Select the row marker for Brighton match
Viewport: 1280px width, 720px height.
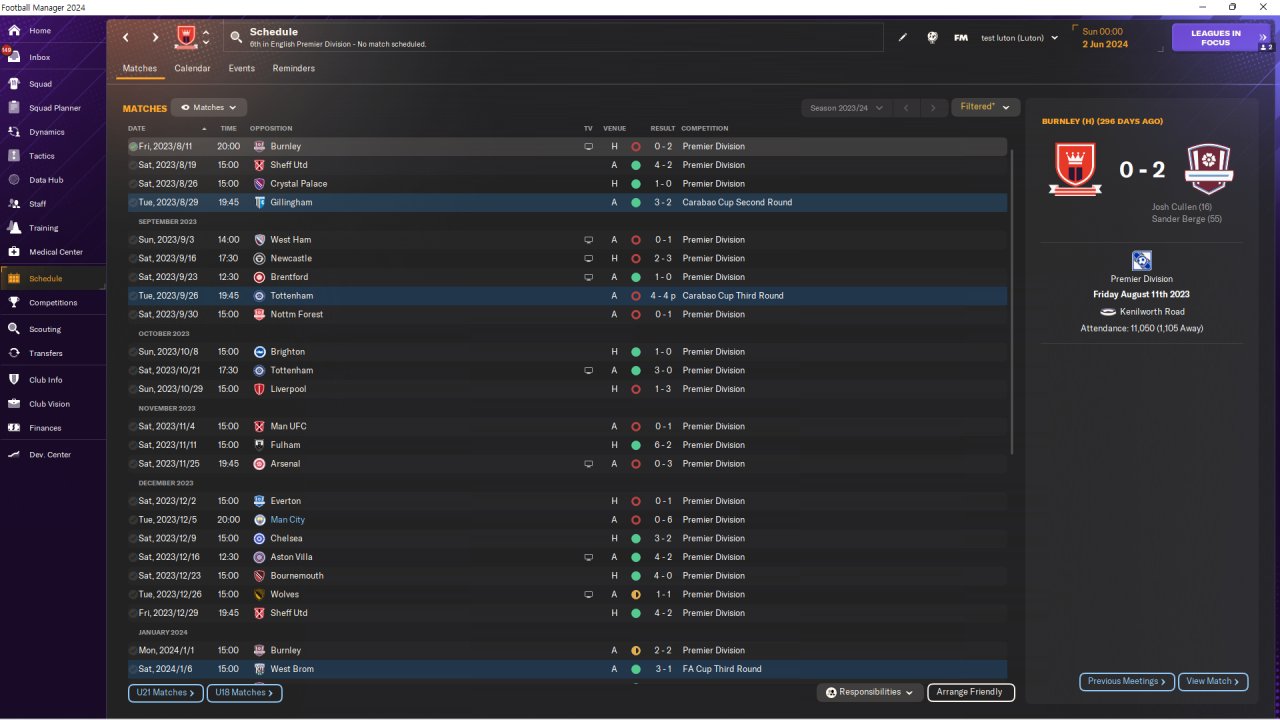click(133, 352)
